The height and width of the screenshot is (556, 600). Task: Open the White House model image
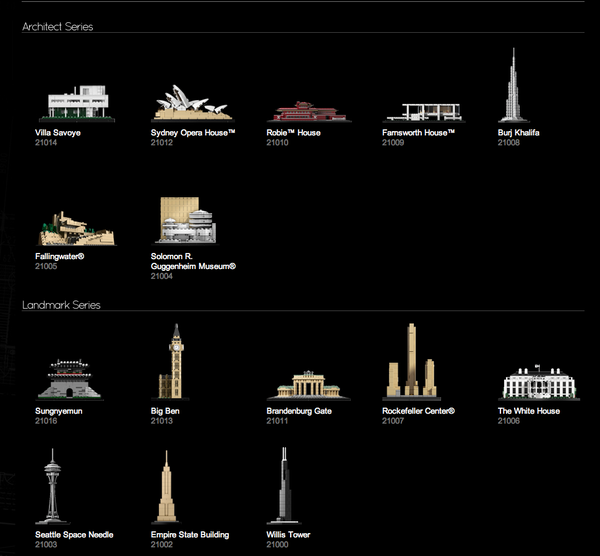pos(539,383)
